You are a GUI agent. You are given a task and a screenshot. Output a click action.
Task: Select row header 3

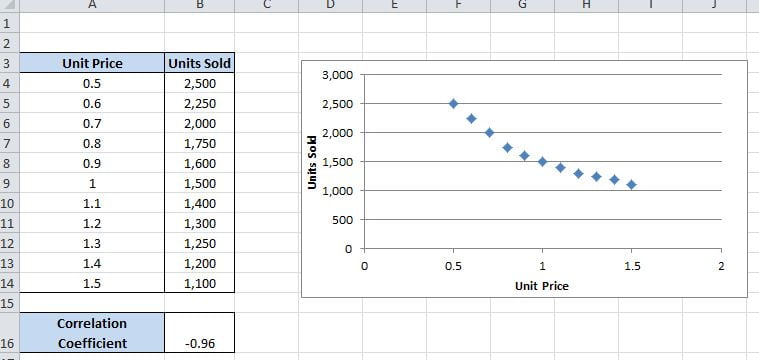(9, 63)
